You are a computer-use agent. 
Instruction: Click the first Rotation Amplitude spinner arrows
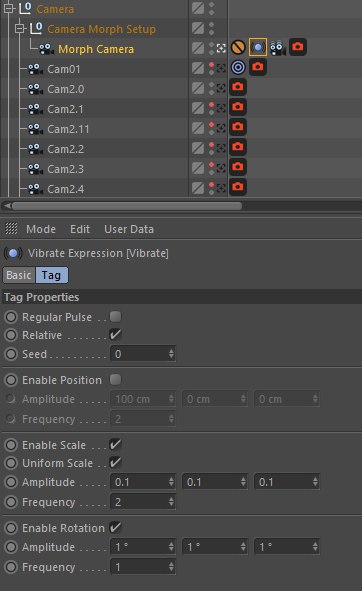tap(171, 547)
